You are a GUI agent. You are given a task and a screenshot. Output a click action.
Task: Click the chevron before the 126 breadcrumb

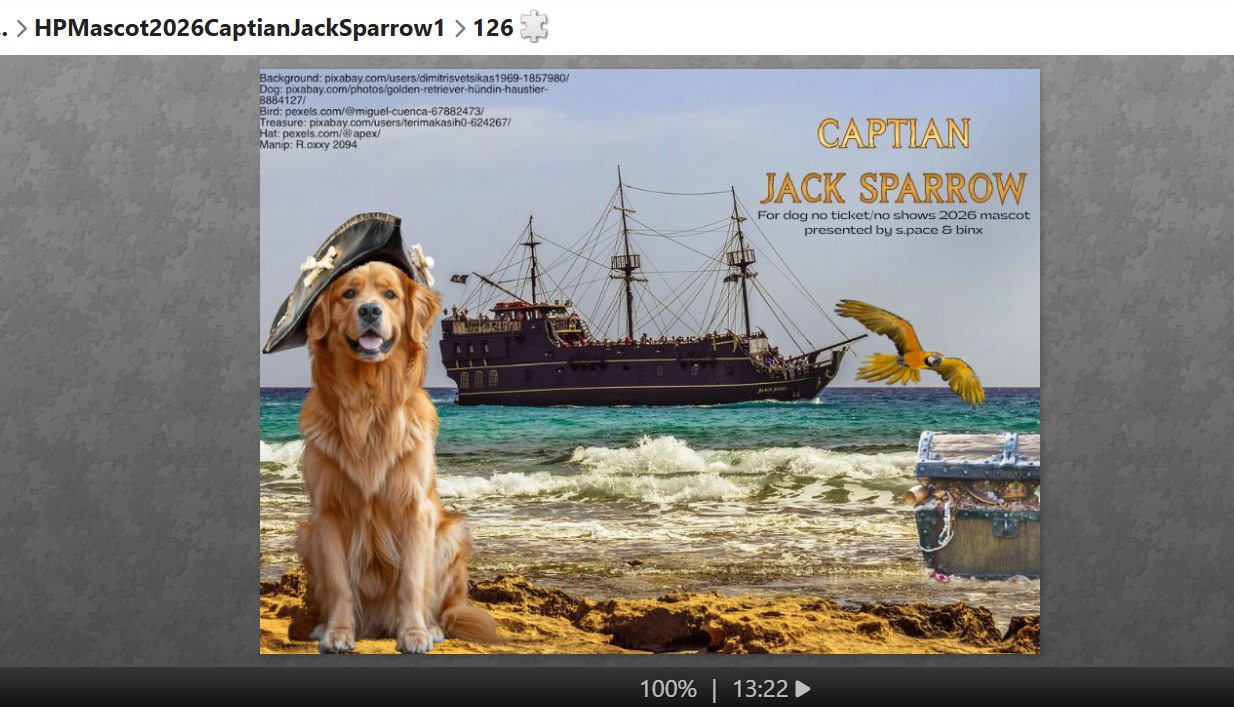pyautogui.click(x=460, y=28)
